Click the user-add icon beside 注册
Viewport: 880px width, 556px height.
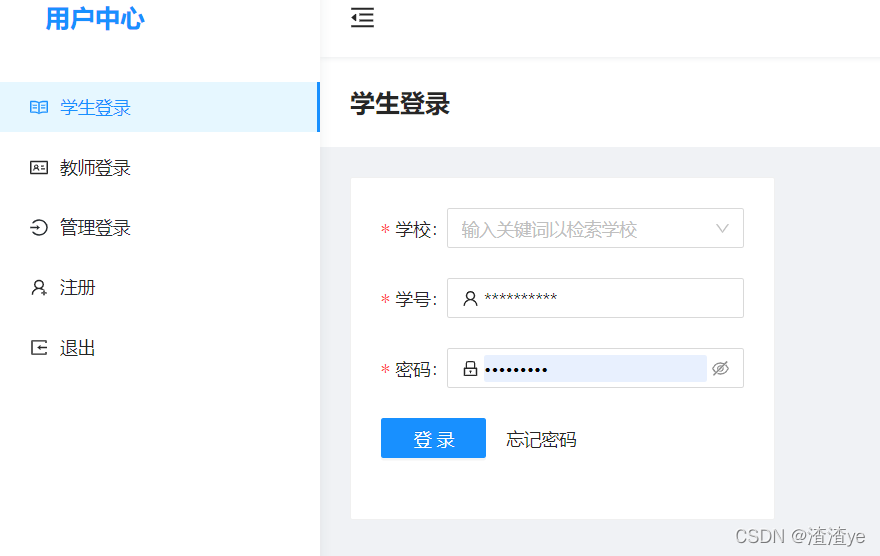pos(39,288)
